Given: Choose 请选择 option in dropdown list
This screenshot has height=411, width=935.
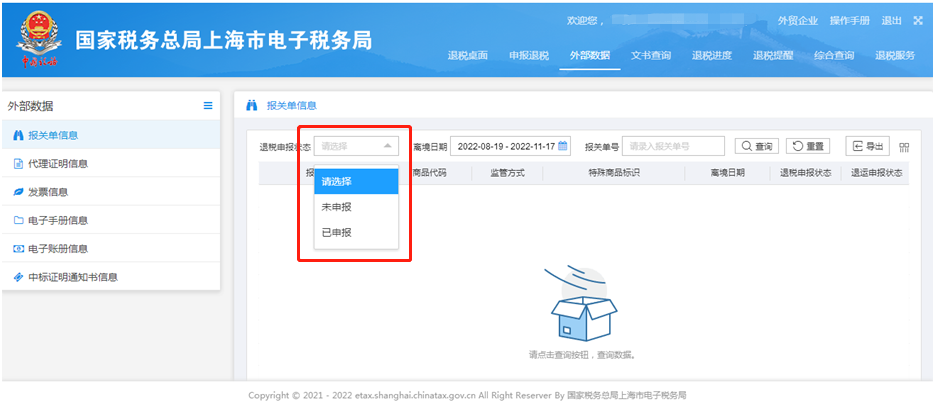Looking at the screenshot, I should (356, 181).
